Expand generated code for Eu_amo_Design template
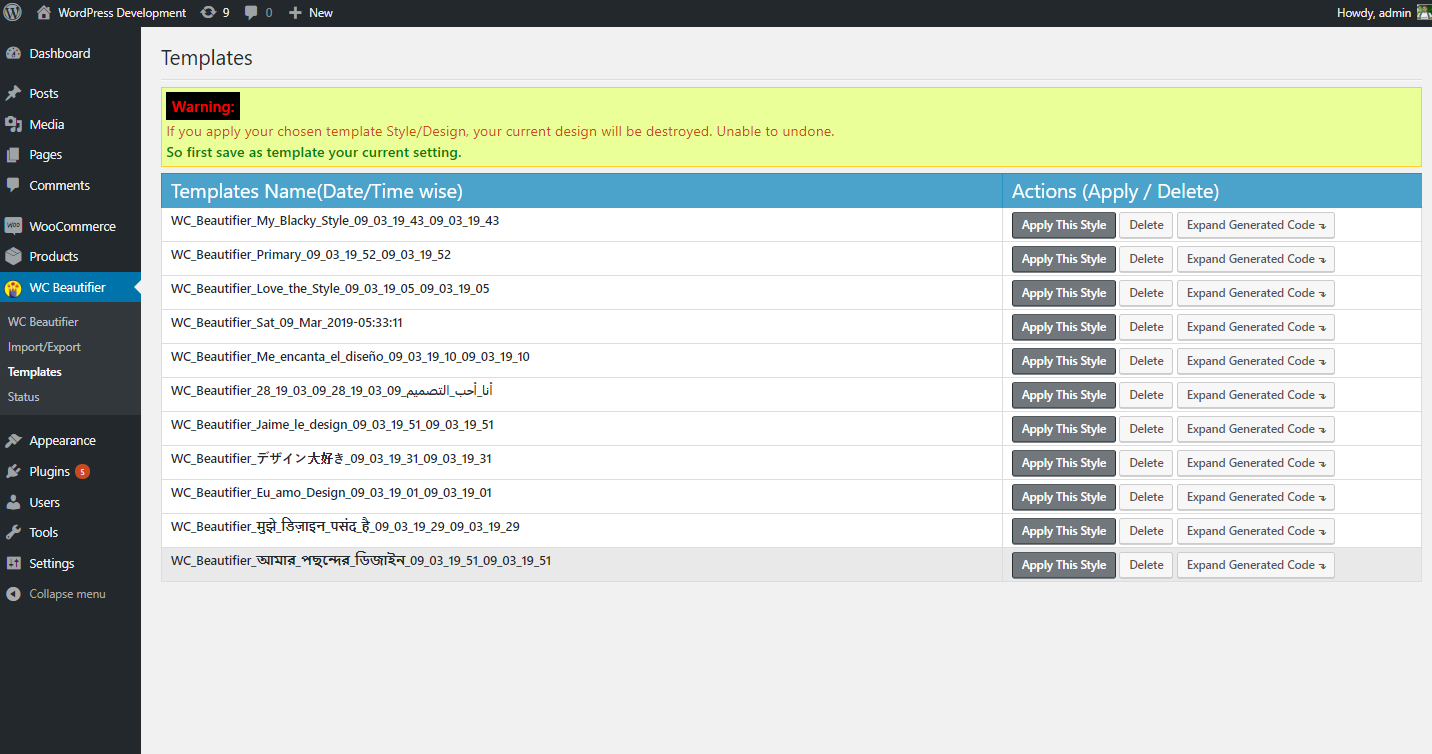 1256,497
